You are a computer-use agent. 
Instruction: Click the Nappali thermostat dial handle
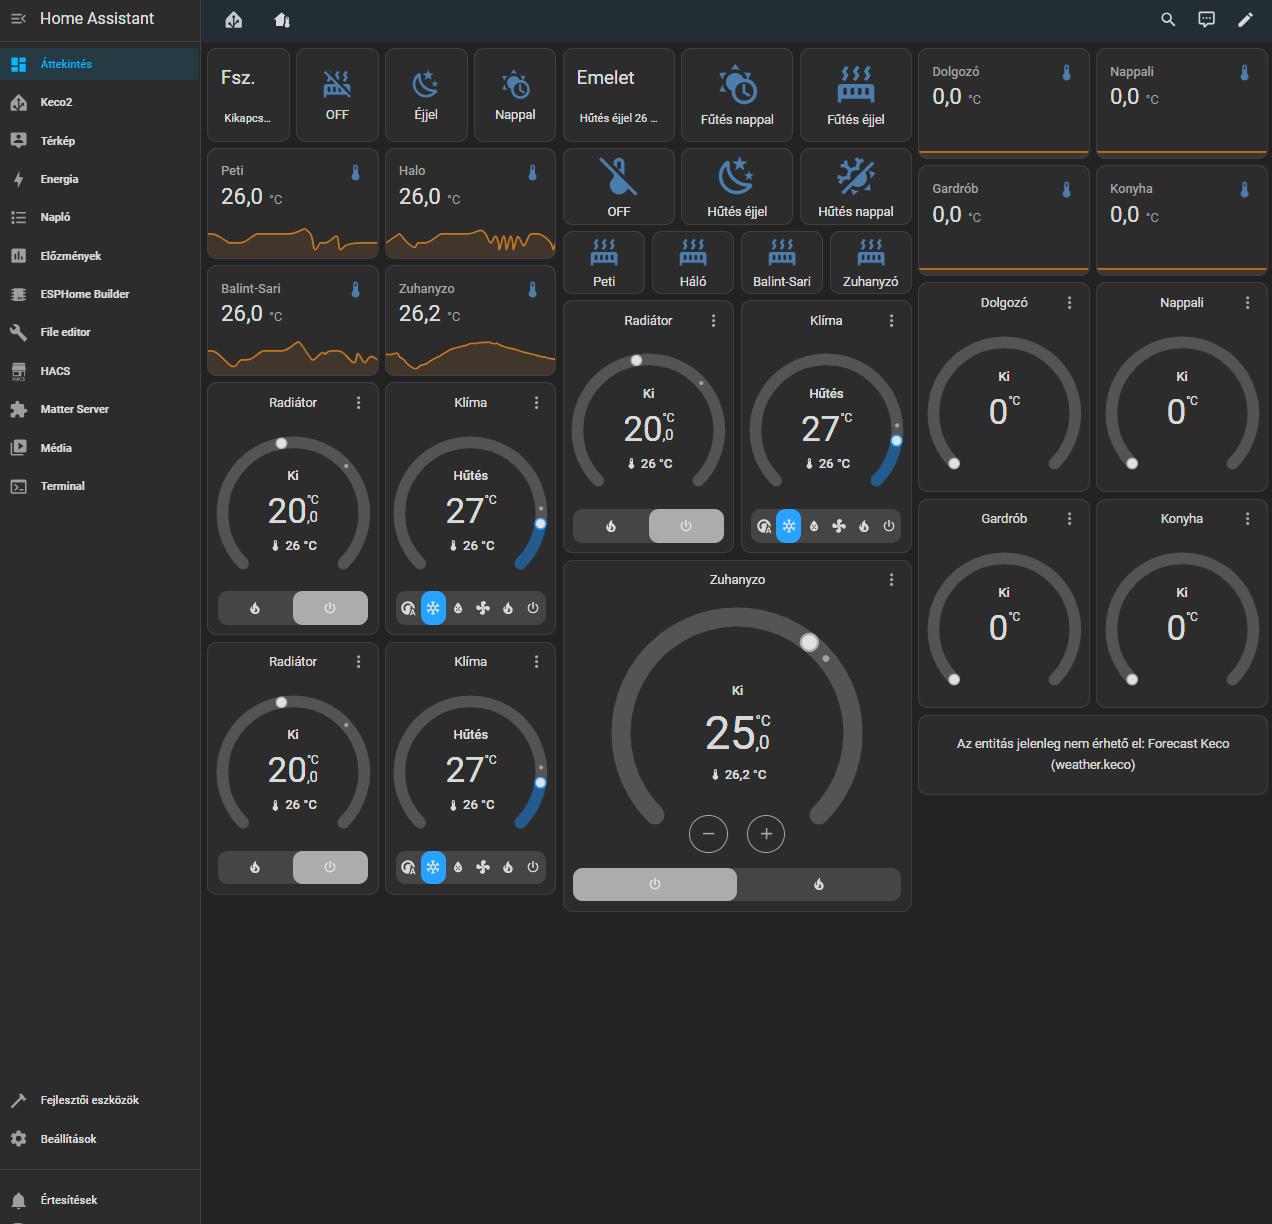coord(1132,463)
